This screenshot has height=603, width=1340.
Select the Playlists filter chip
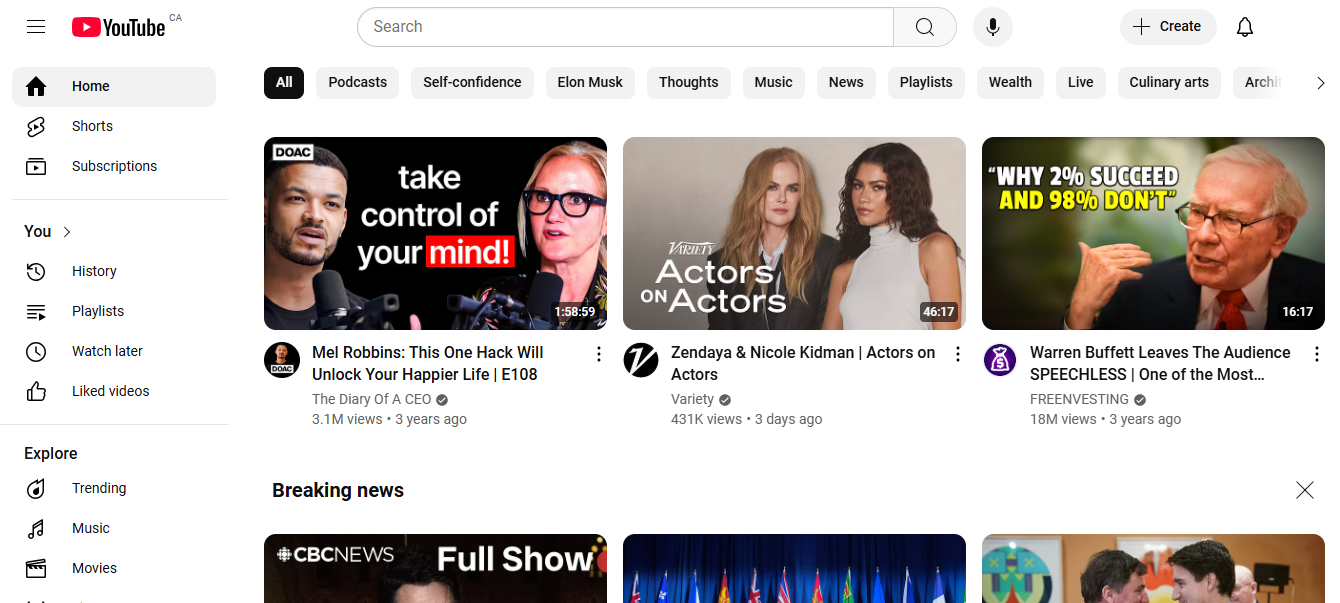[x=926, y=83]
